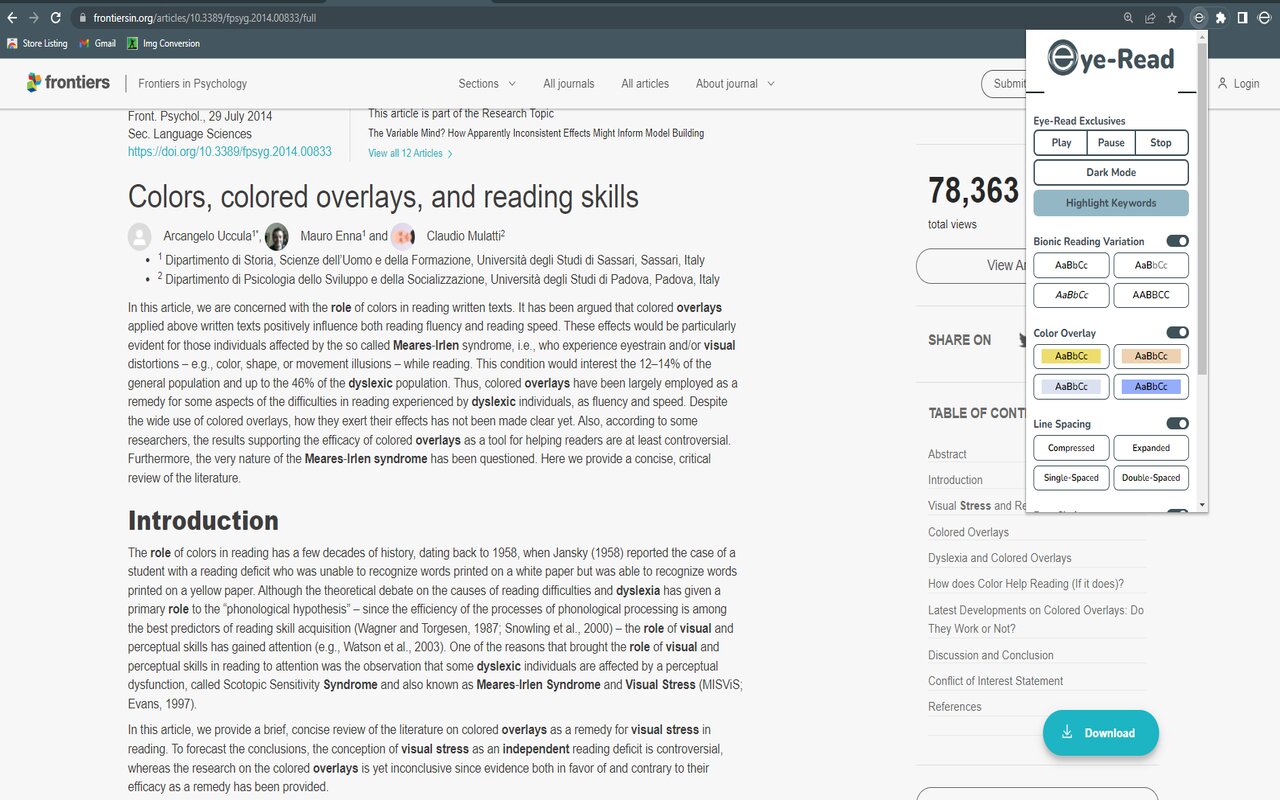Expand the Sections dropdown menu

487,84
